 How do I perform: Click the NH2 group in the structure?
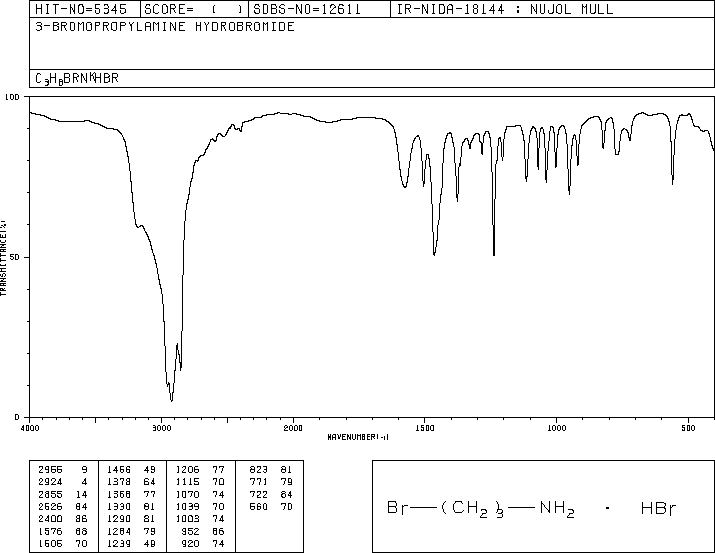pos(557,509)
